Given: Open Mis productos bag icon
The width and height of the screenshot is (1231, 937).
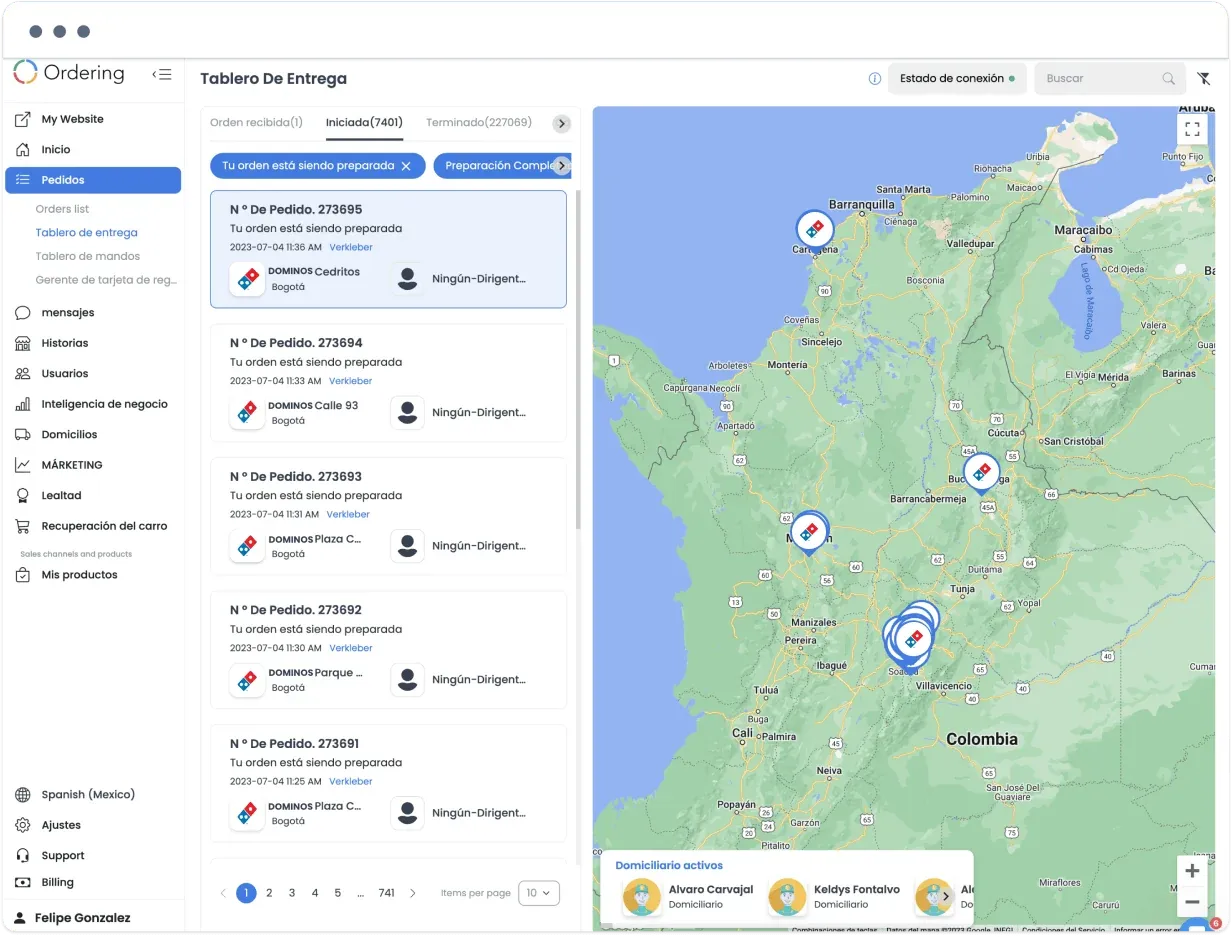Looking at the screenshot, I should pyautogui.click(x=23, y=575).
